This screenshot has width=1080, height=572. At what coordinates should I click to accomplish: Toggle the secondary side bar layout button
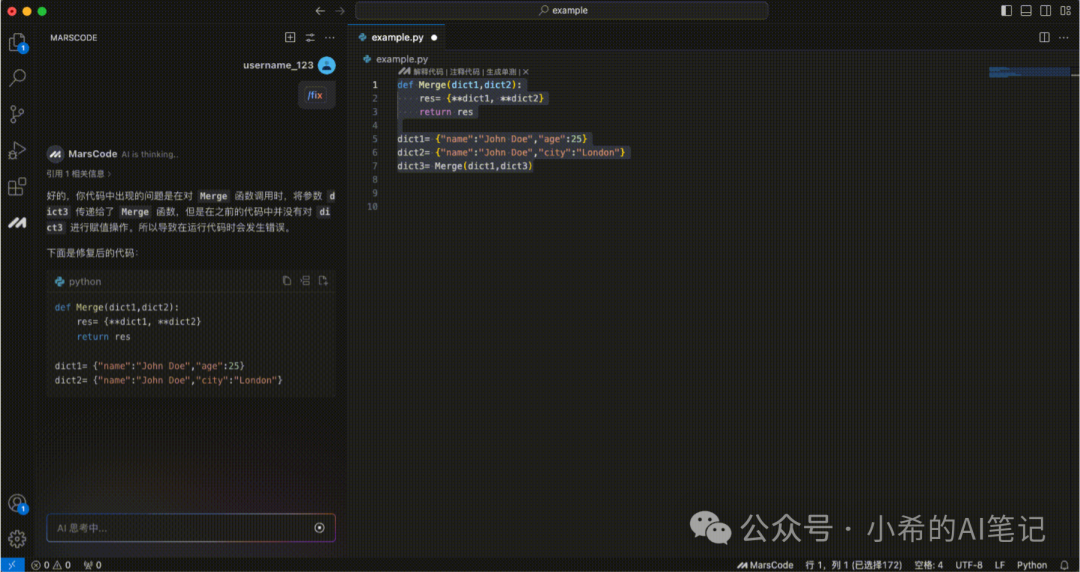[x=1044, y=11]
